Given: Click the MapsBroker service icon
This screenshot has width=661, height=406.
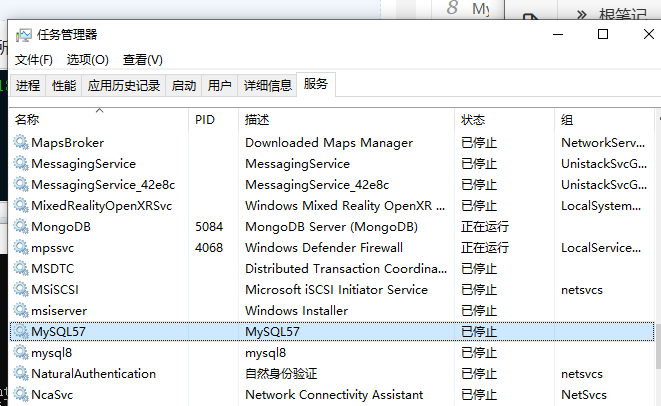Looking at the screenshot, I should (x=21, y=143).
